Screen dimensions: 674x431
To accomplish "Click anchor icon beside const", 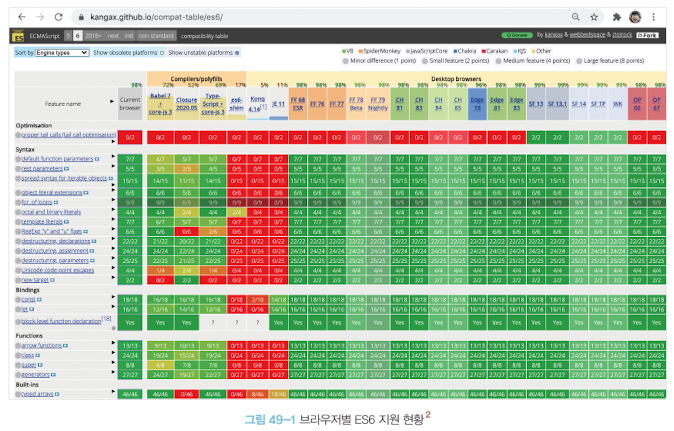I will click(39, 300).
